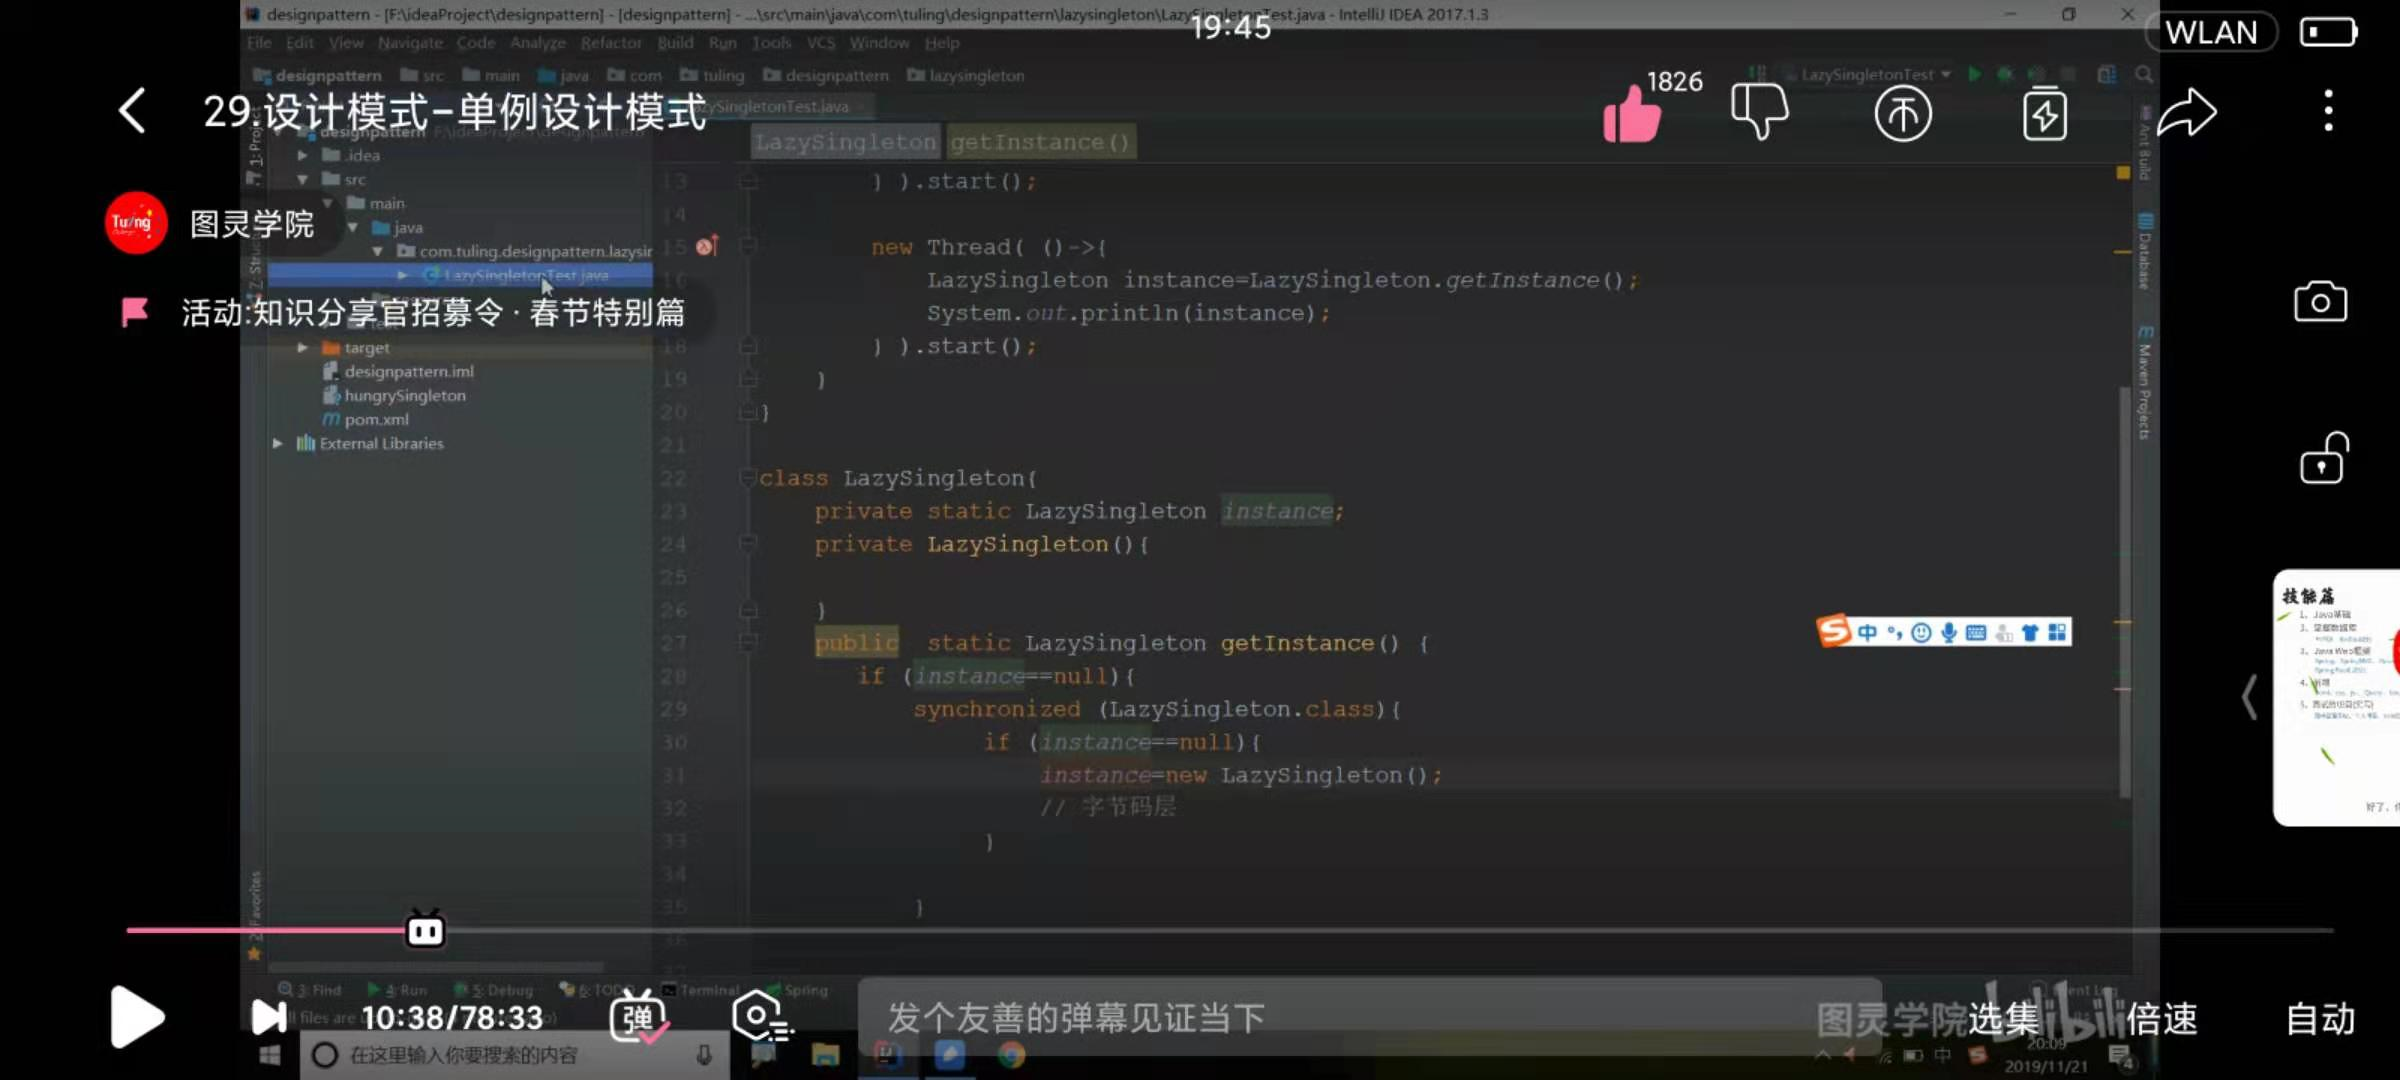Take a screenshot with camera icon

(x=2320, y=301)
